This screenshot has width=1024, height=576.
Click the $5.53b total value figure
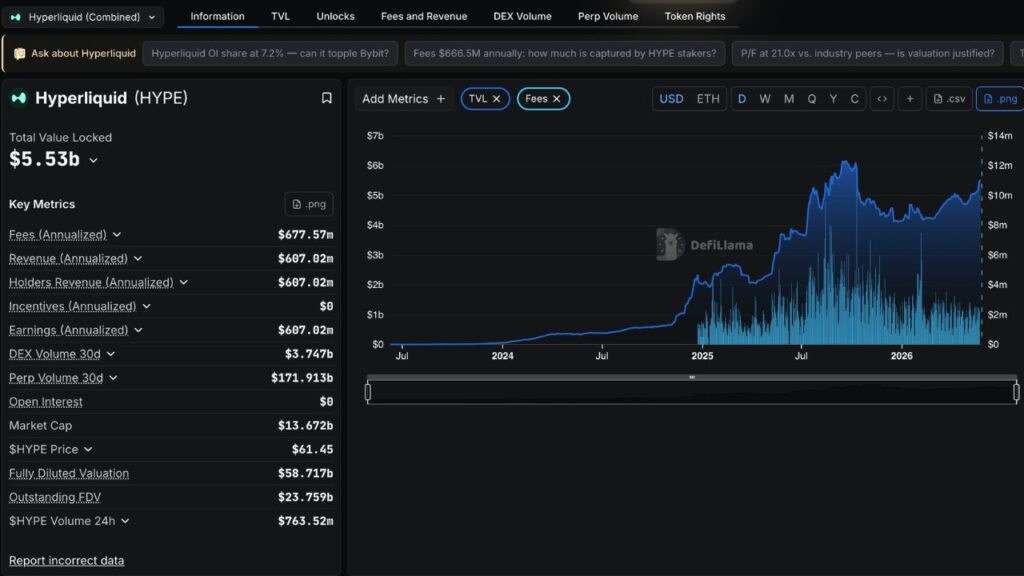tap(44, 159)
